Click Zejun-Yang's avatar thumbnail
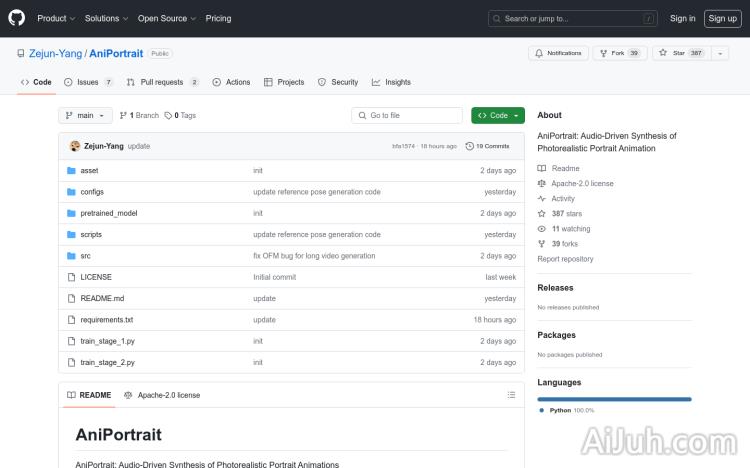The width and height of the screenshot is (750, 468). [75, 146]
